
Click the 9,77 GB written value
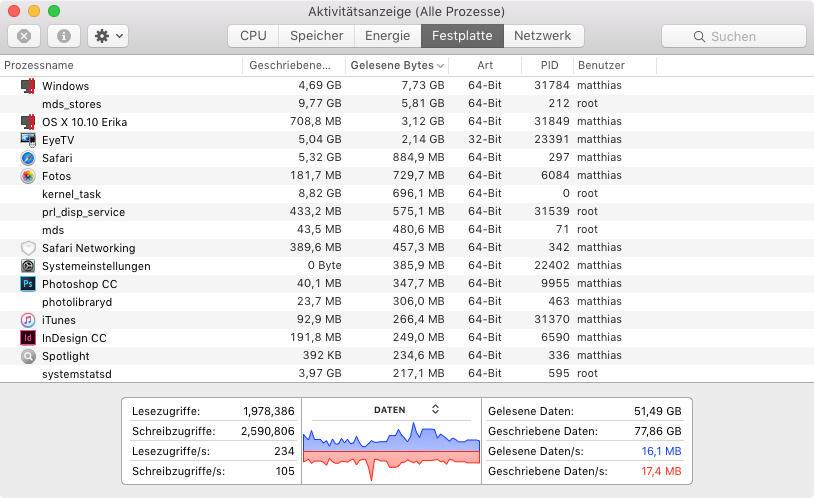pyautogui.click(x=320, y=103)
